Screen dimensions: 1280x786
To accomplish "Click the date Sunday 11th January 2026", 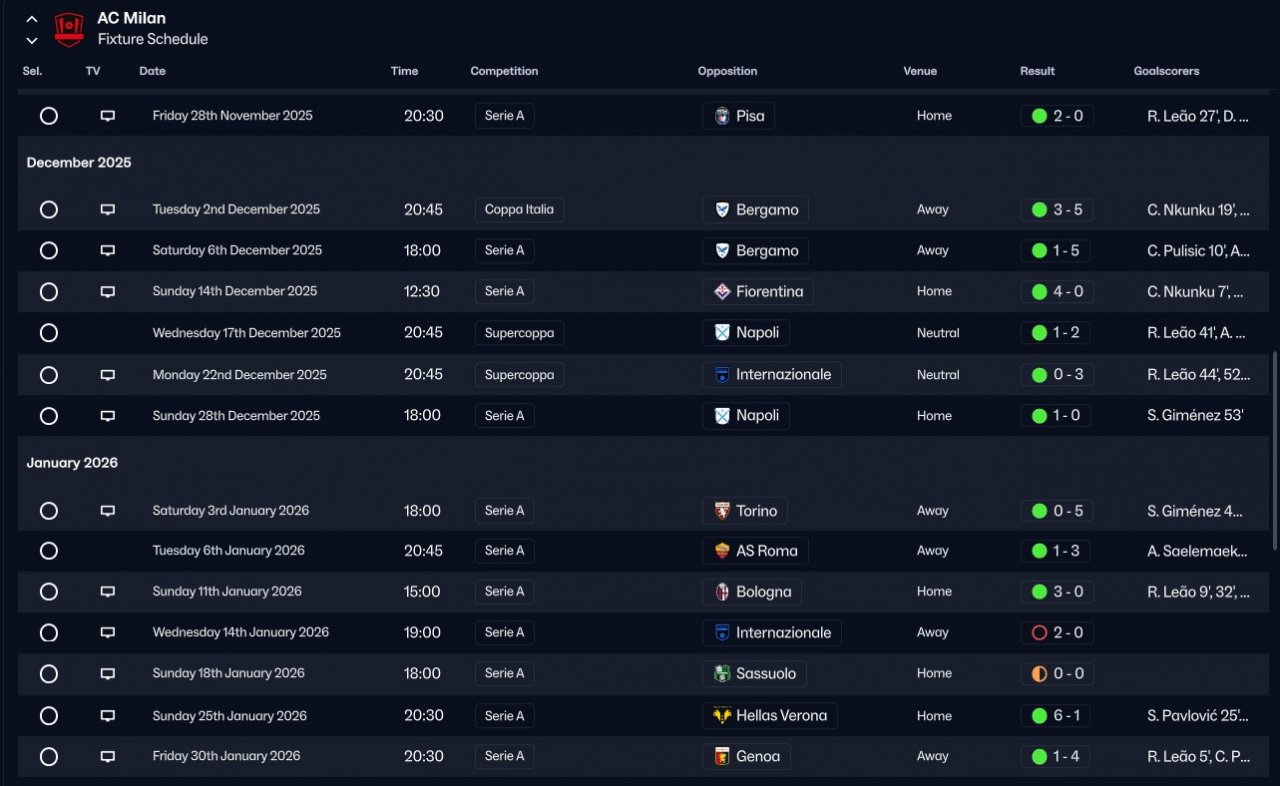I will [x=227, y=592].
